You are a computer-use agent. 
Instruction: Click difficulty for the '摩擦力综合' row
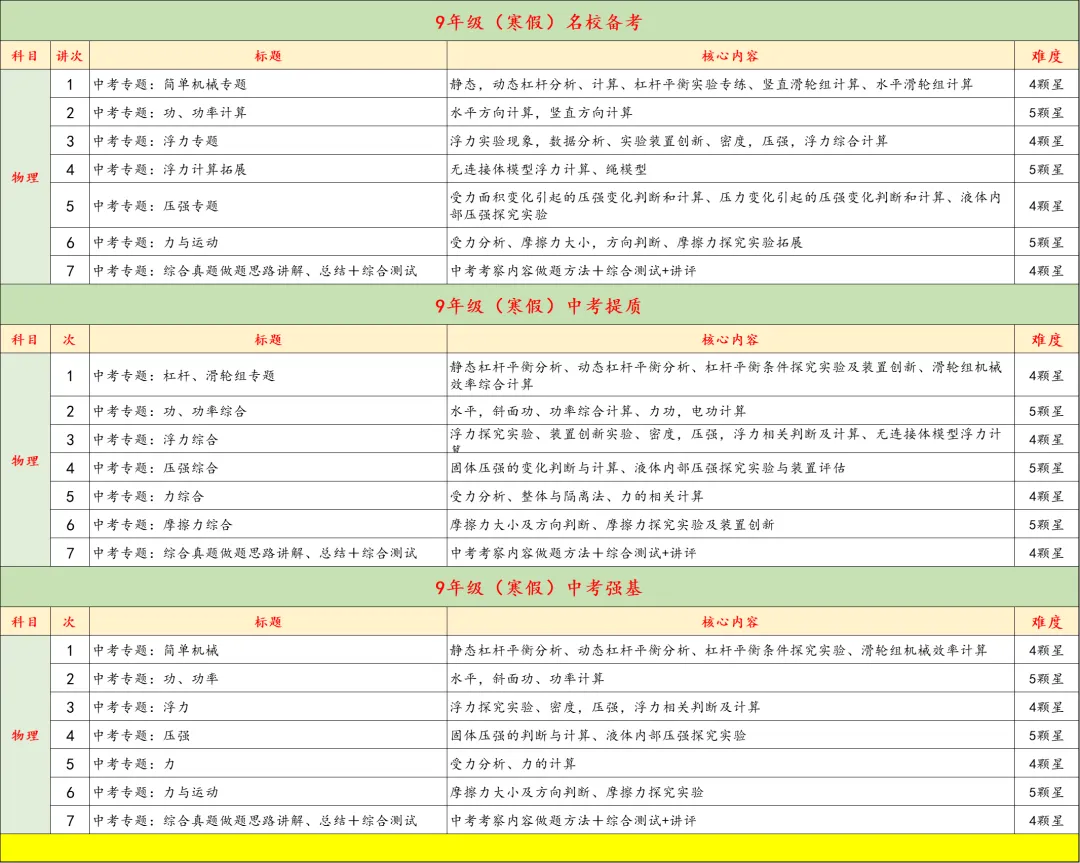(x=1046, y=525)
